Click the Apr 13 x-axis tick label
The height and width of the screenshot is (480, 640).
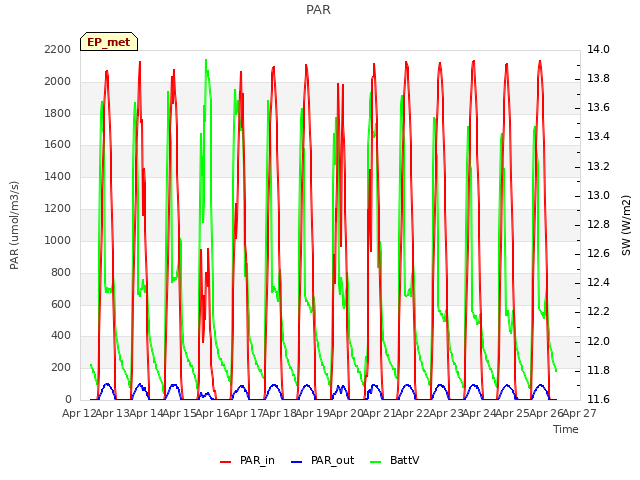coord(113,413)
